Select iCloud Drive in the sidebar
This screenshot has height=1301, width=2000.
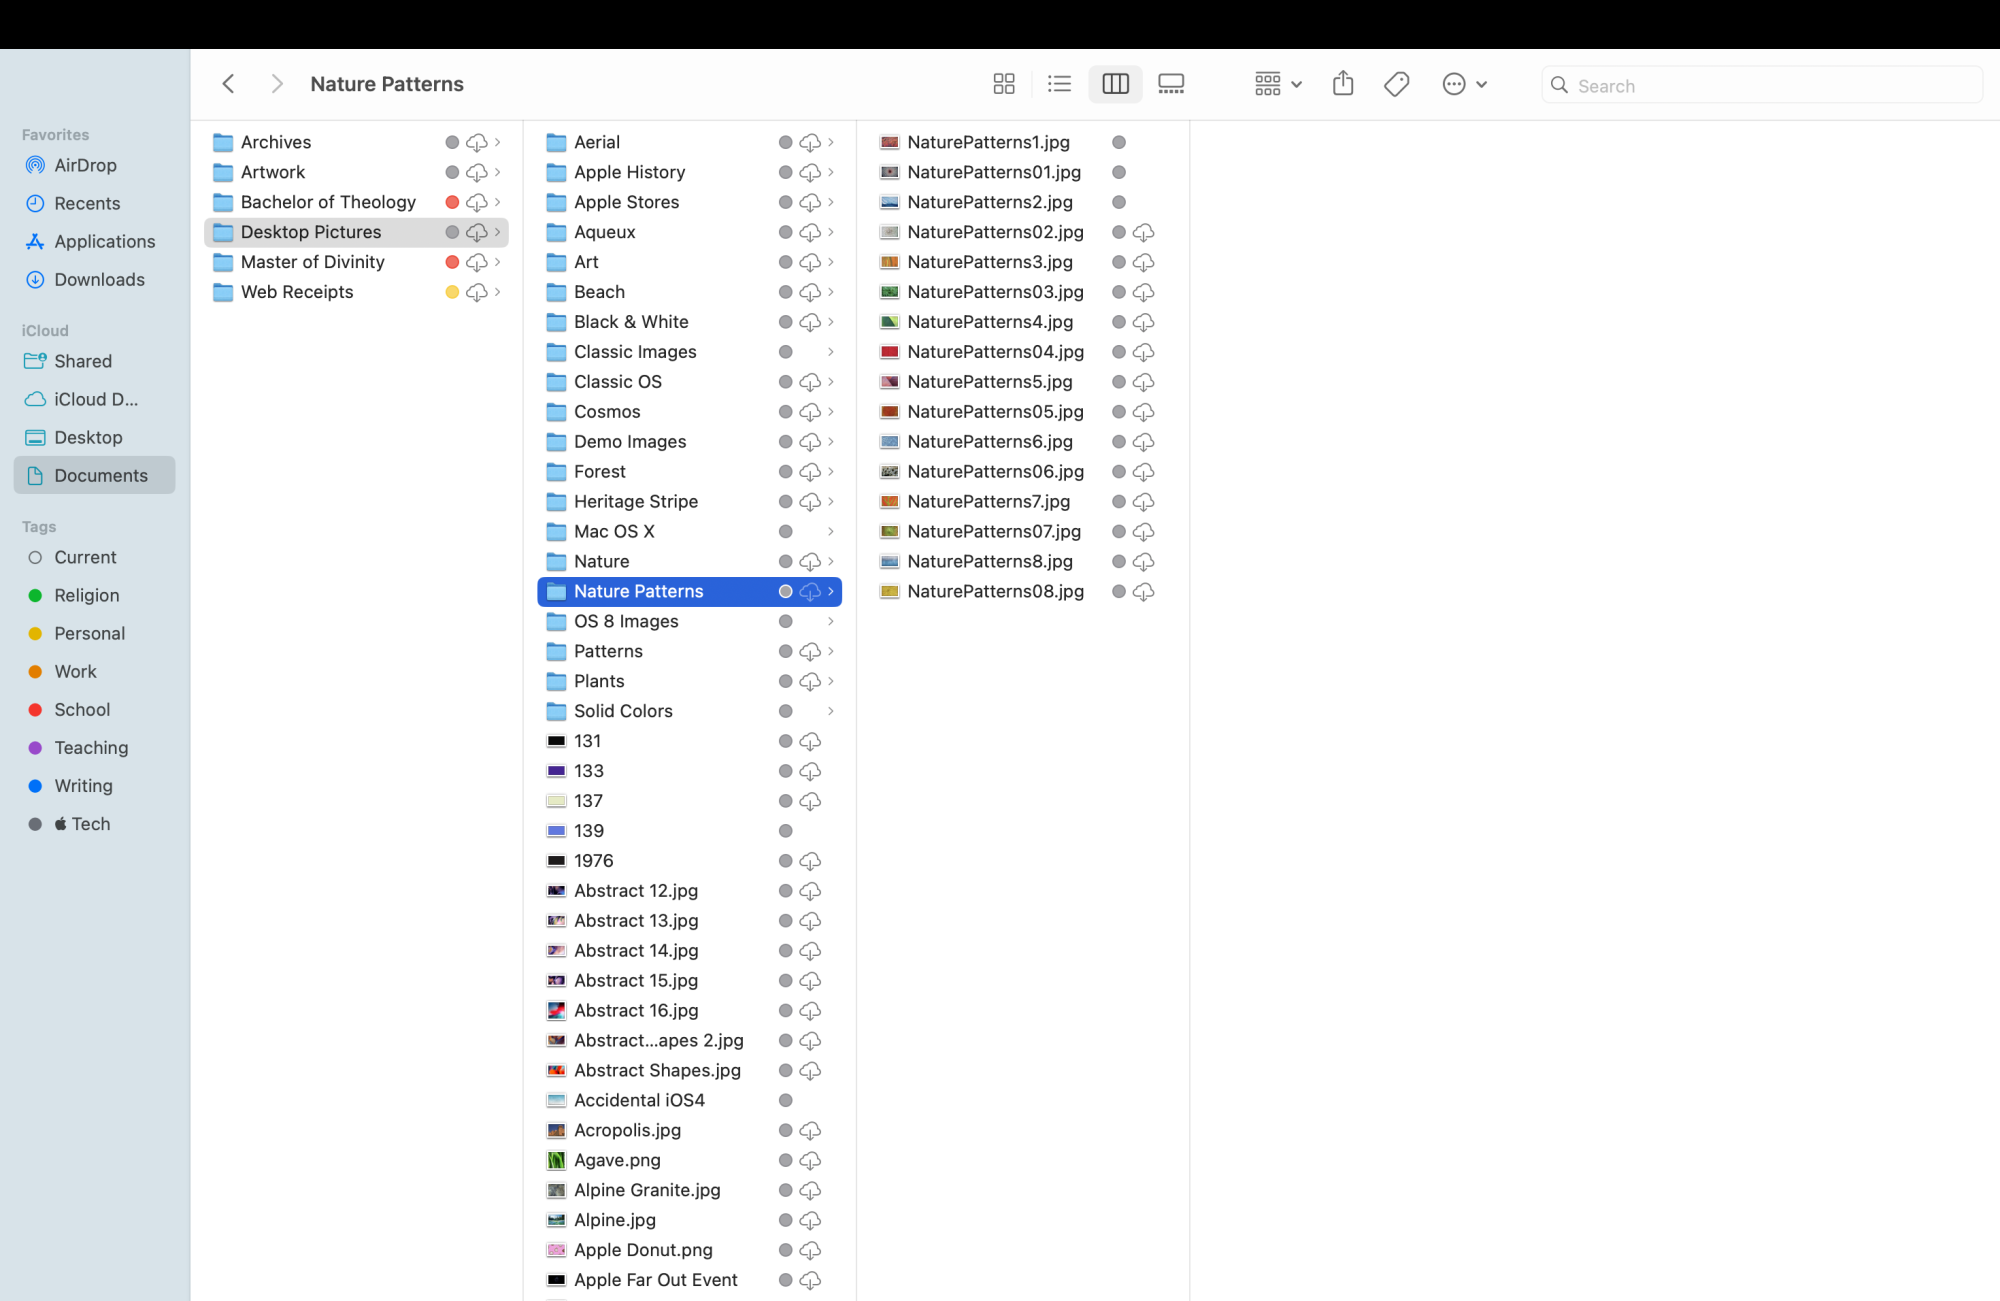96,399
